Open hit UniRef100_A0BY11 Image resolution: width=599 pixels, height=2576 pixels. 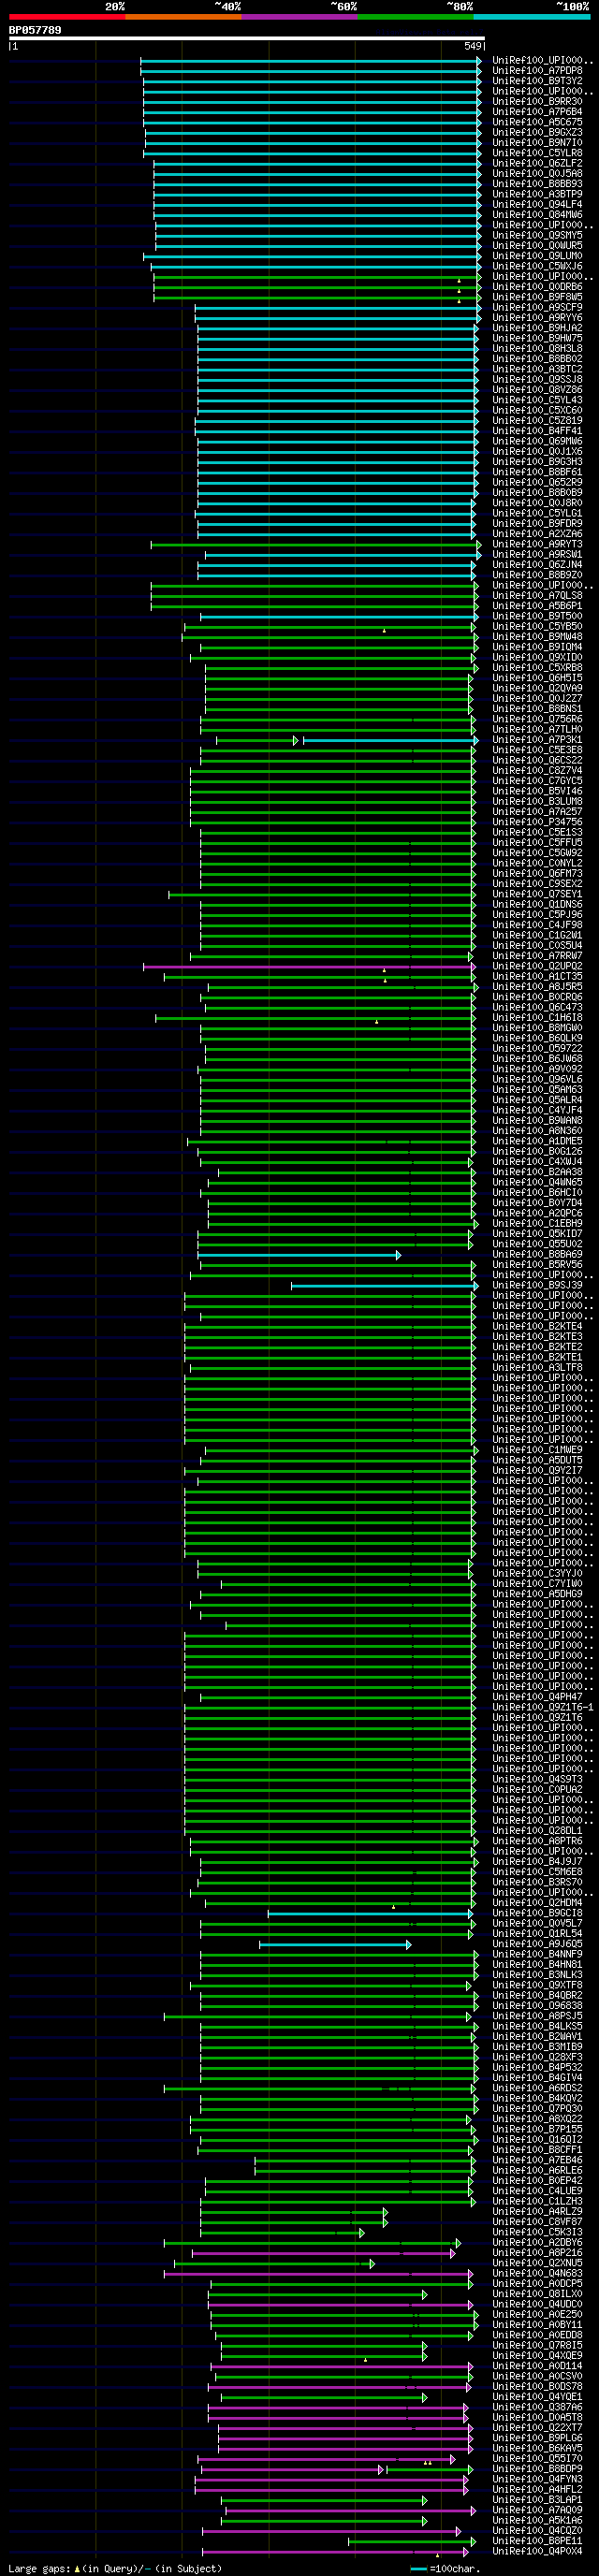click(537, 2325)
